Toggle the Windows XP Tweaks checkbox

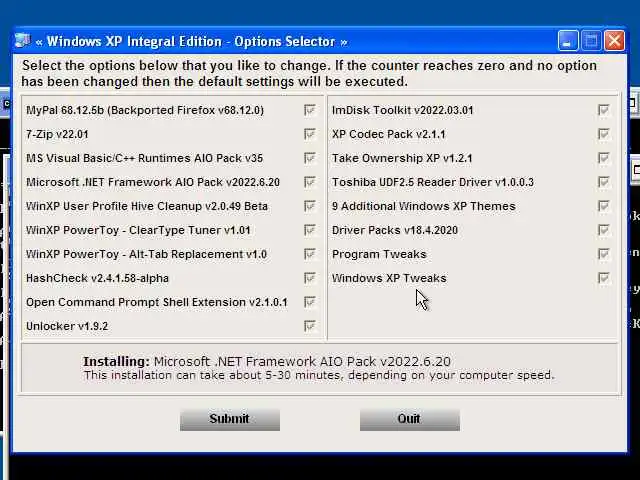click(604, 278)
